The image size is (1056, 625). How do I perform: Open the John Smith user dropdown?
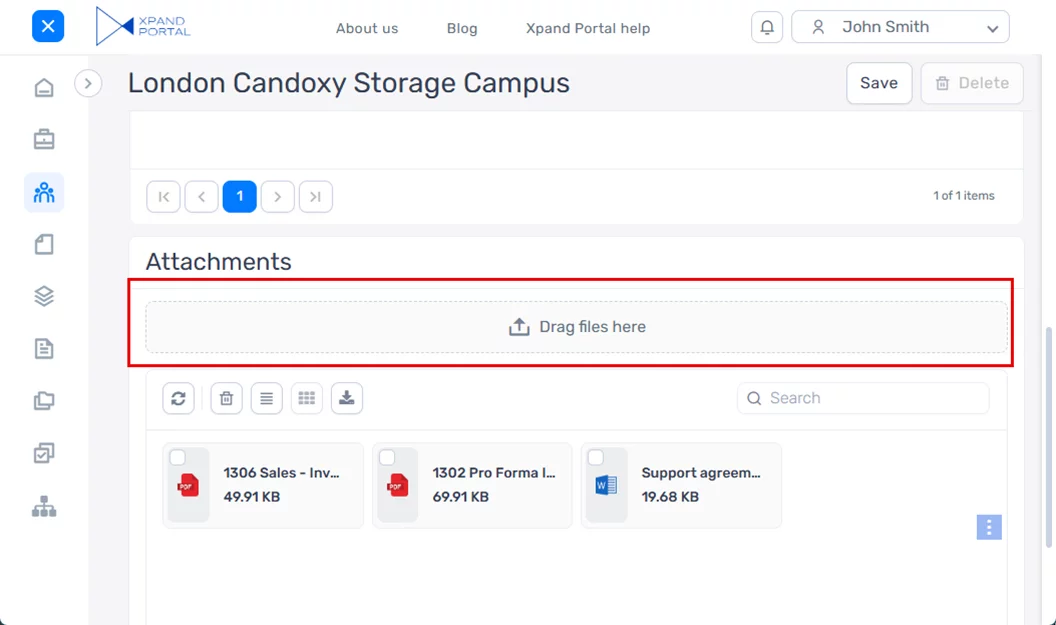[x=900, y=28]
